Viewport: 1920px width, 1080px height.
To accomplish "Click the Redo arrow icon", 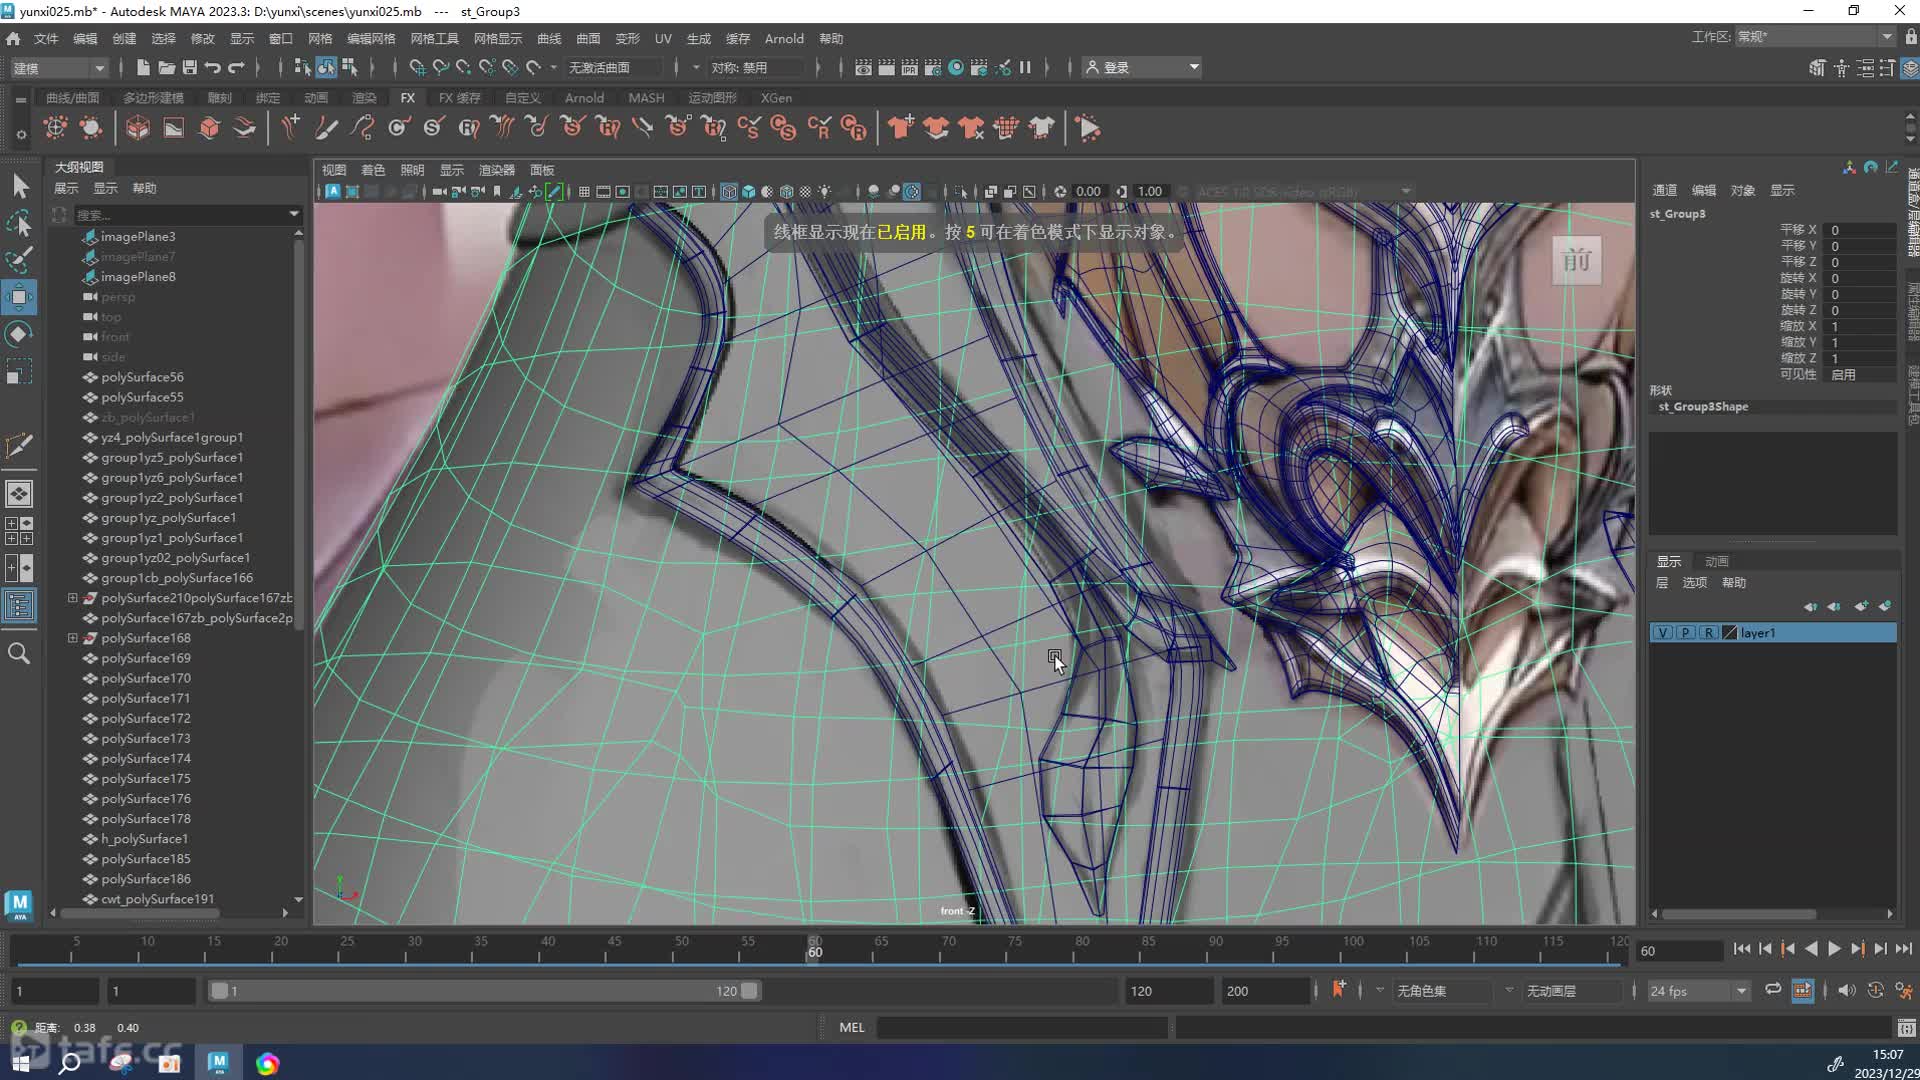I will click(x=237, y=67).
